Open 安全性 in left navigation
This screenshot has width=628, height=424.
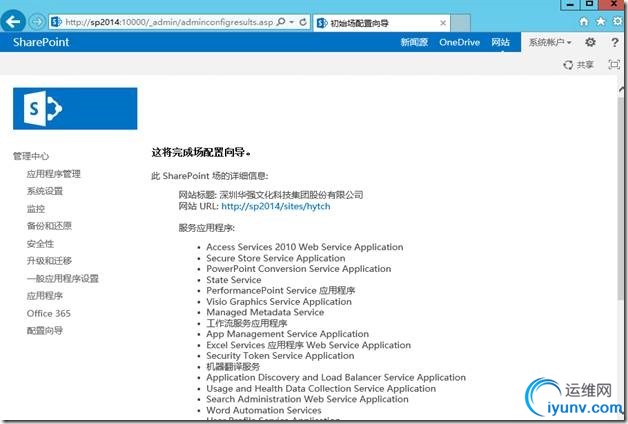coord(40,243)
